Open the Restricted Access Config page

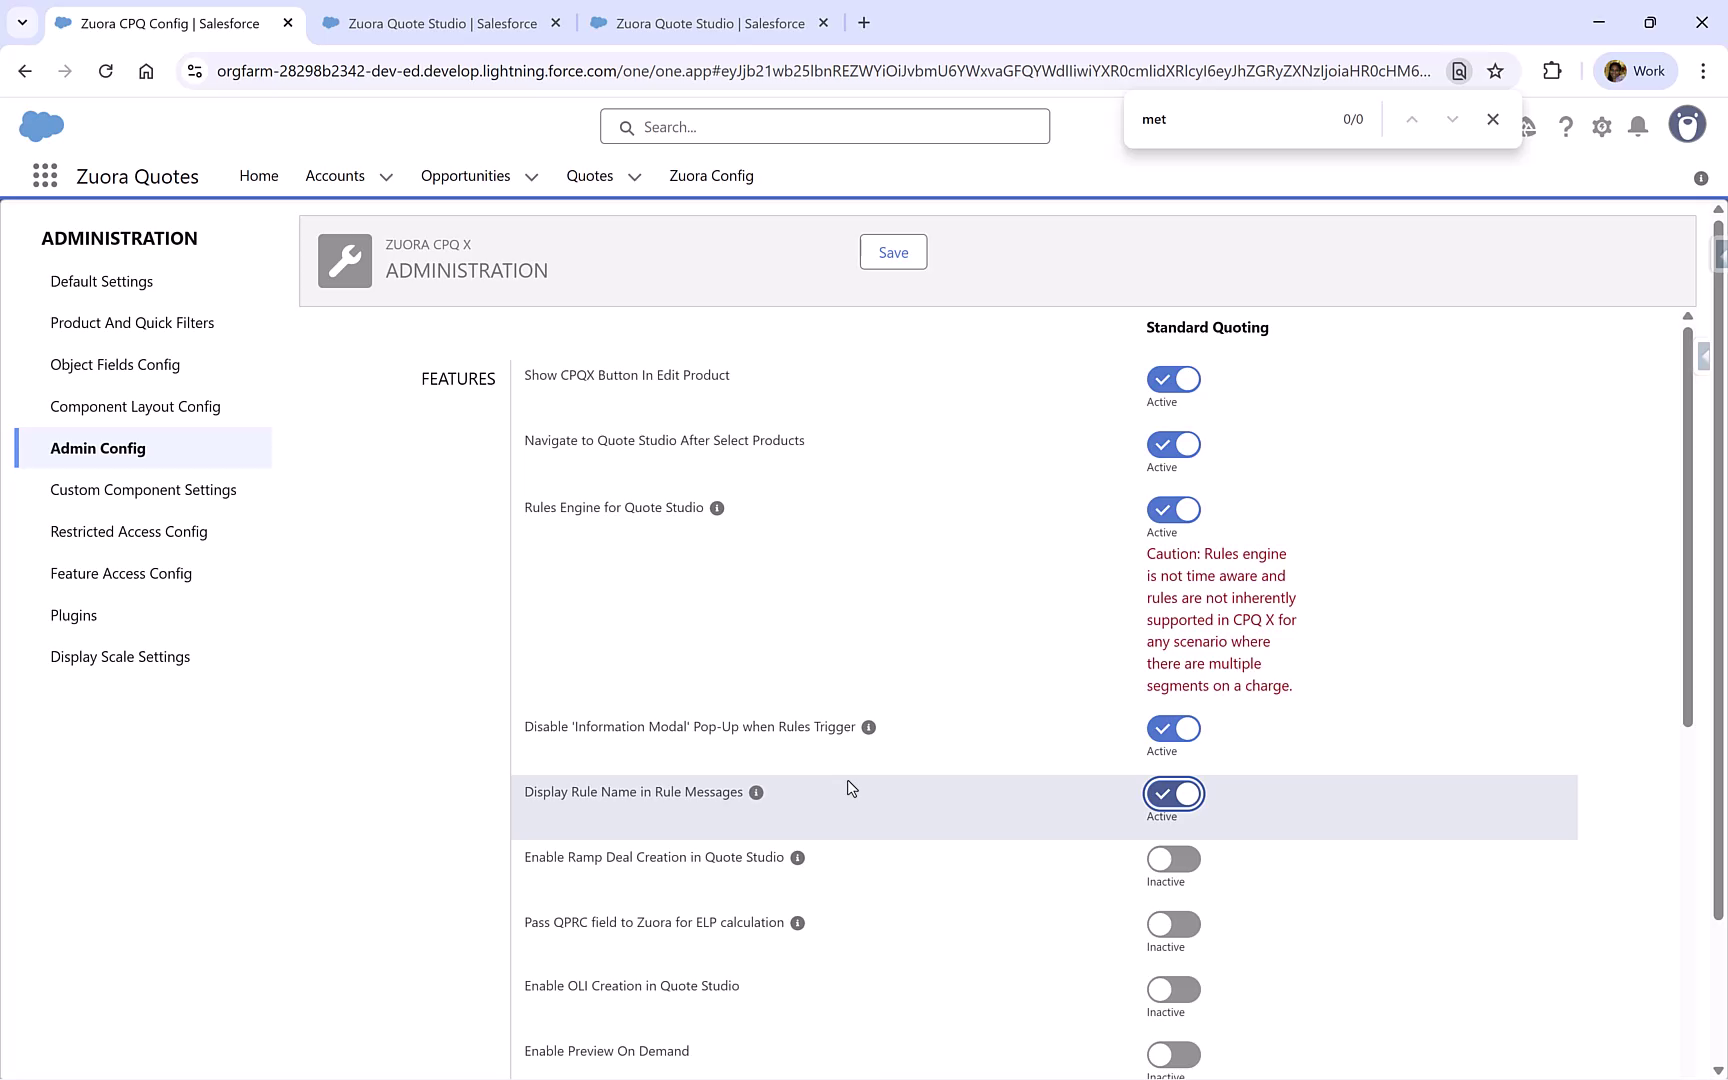coord(128,531)
